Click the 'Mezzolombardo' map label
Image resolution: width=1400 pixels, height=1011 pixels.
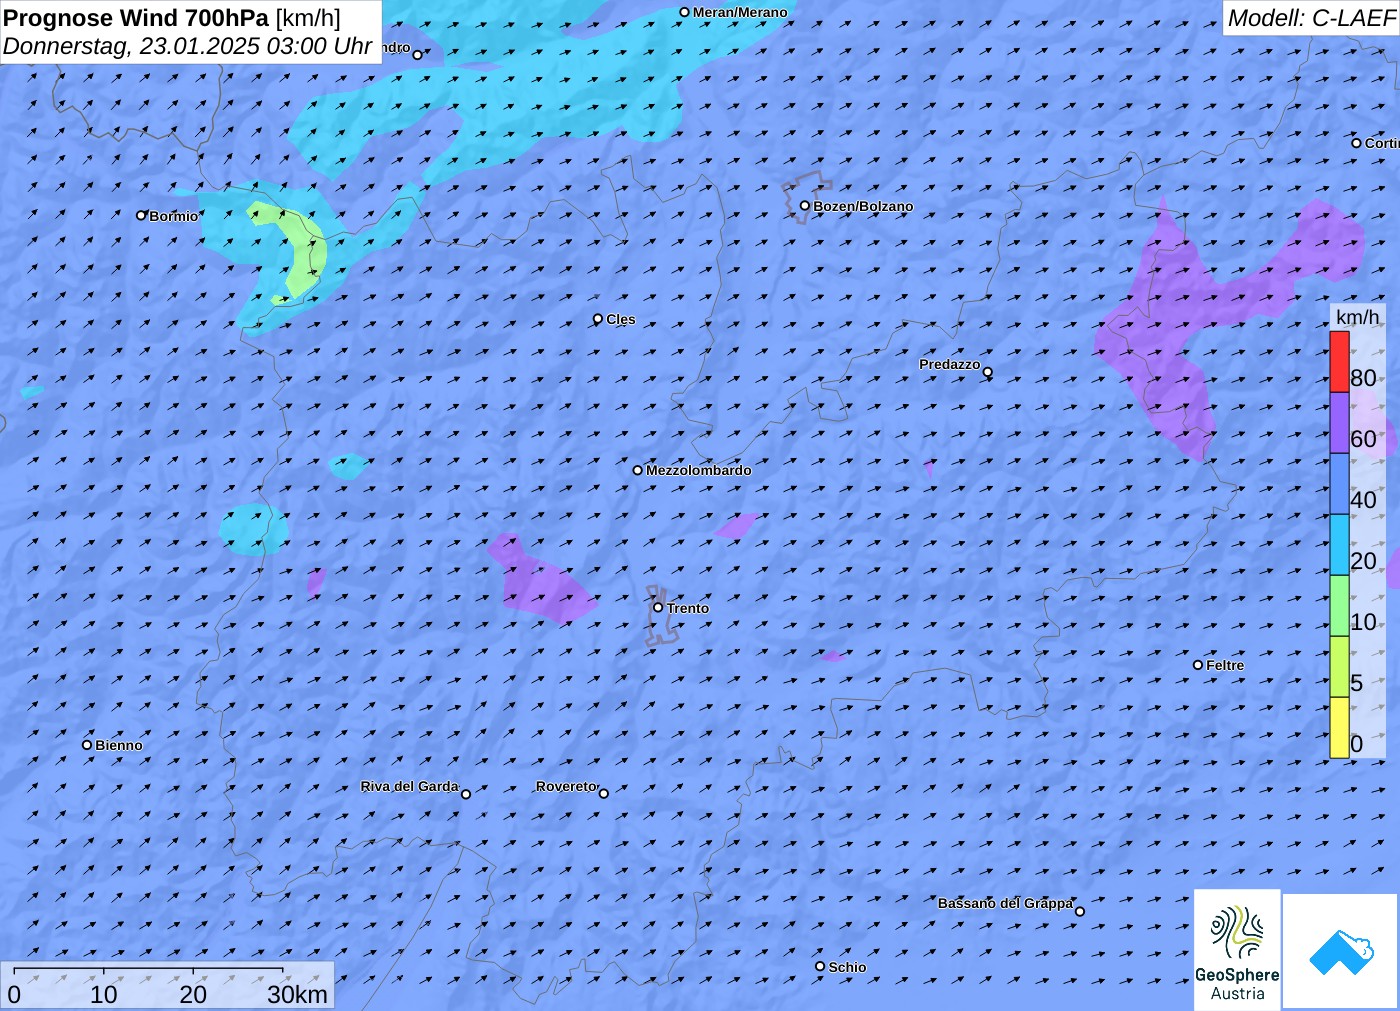pyautogui.click(x=698, y=470)
